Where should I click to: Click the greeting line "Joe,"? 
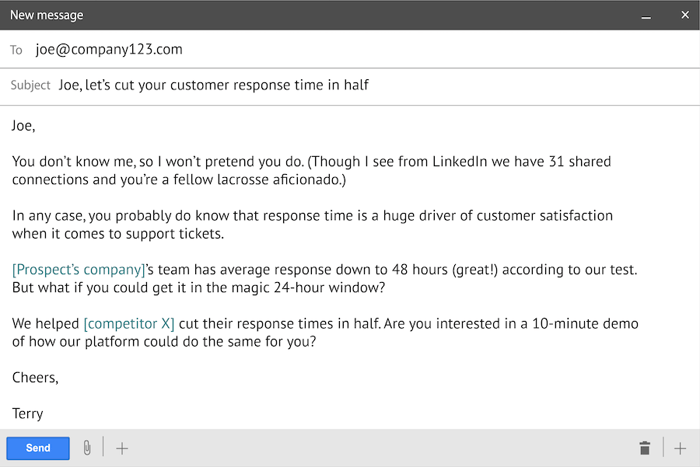click(x=22, y=126)
